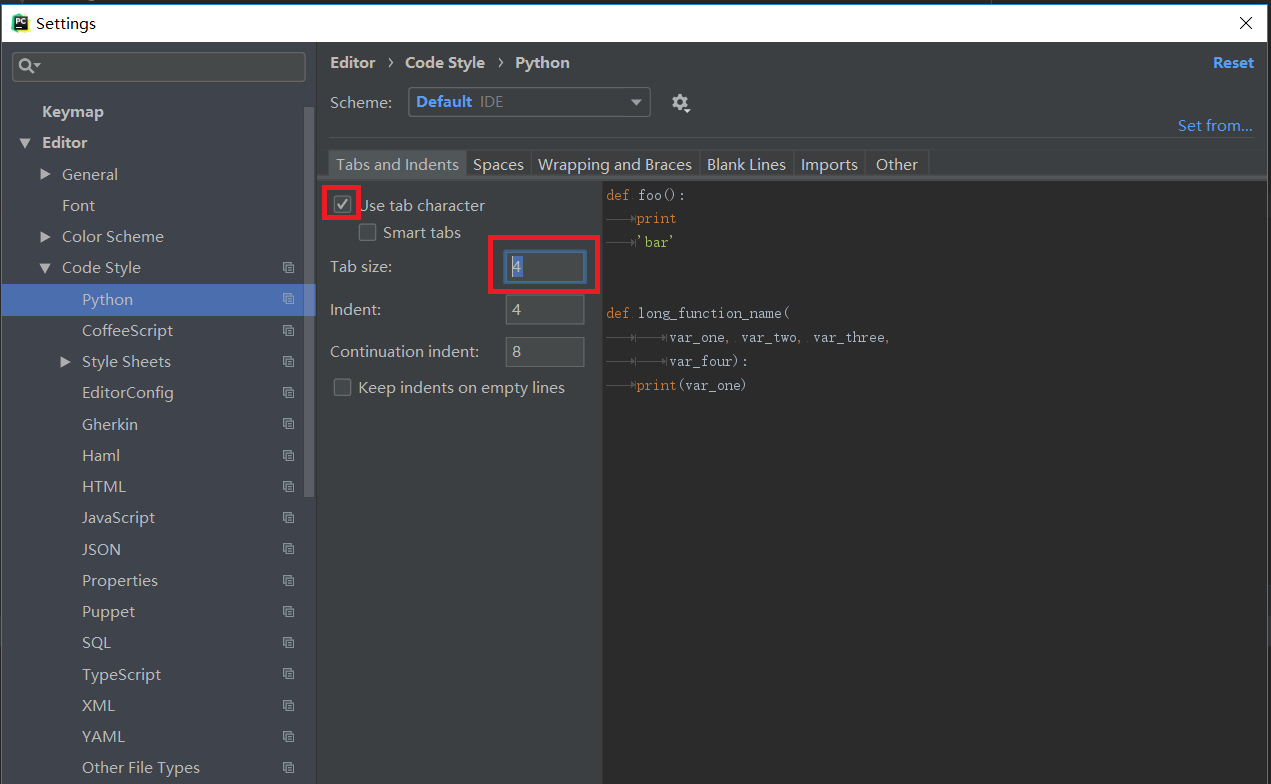This screenshot has height=784, width=1271.
Task: Click the settings indicator icon beside HTML
Action: pyautogui.click(x=289, y=486)
